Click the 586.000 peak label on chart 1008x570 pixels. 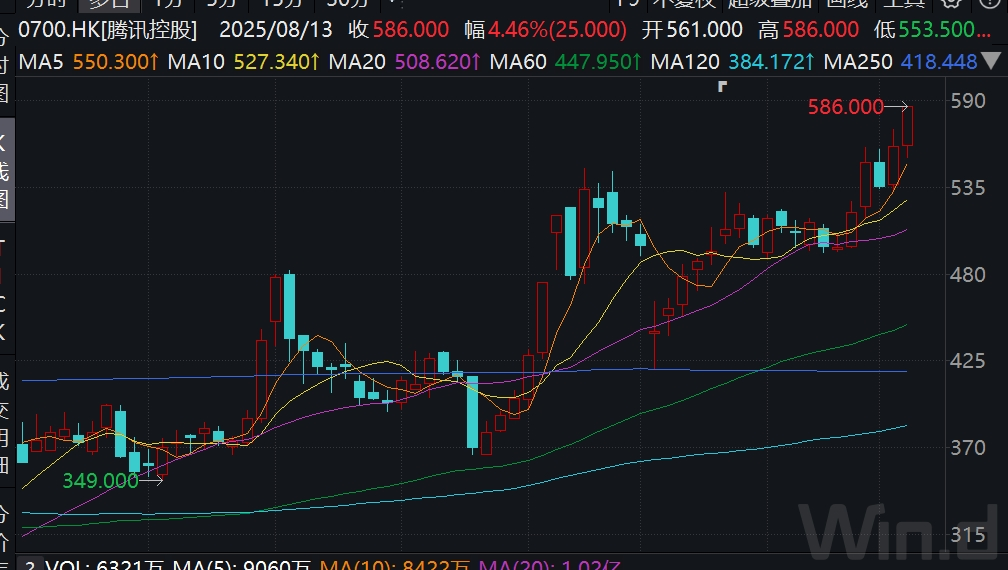point(845,107)
